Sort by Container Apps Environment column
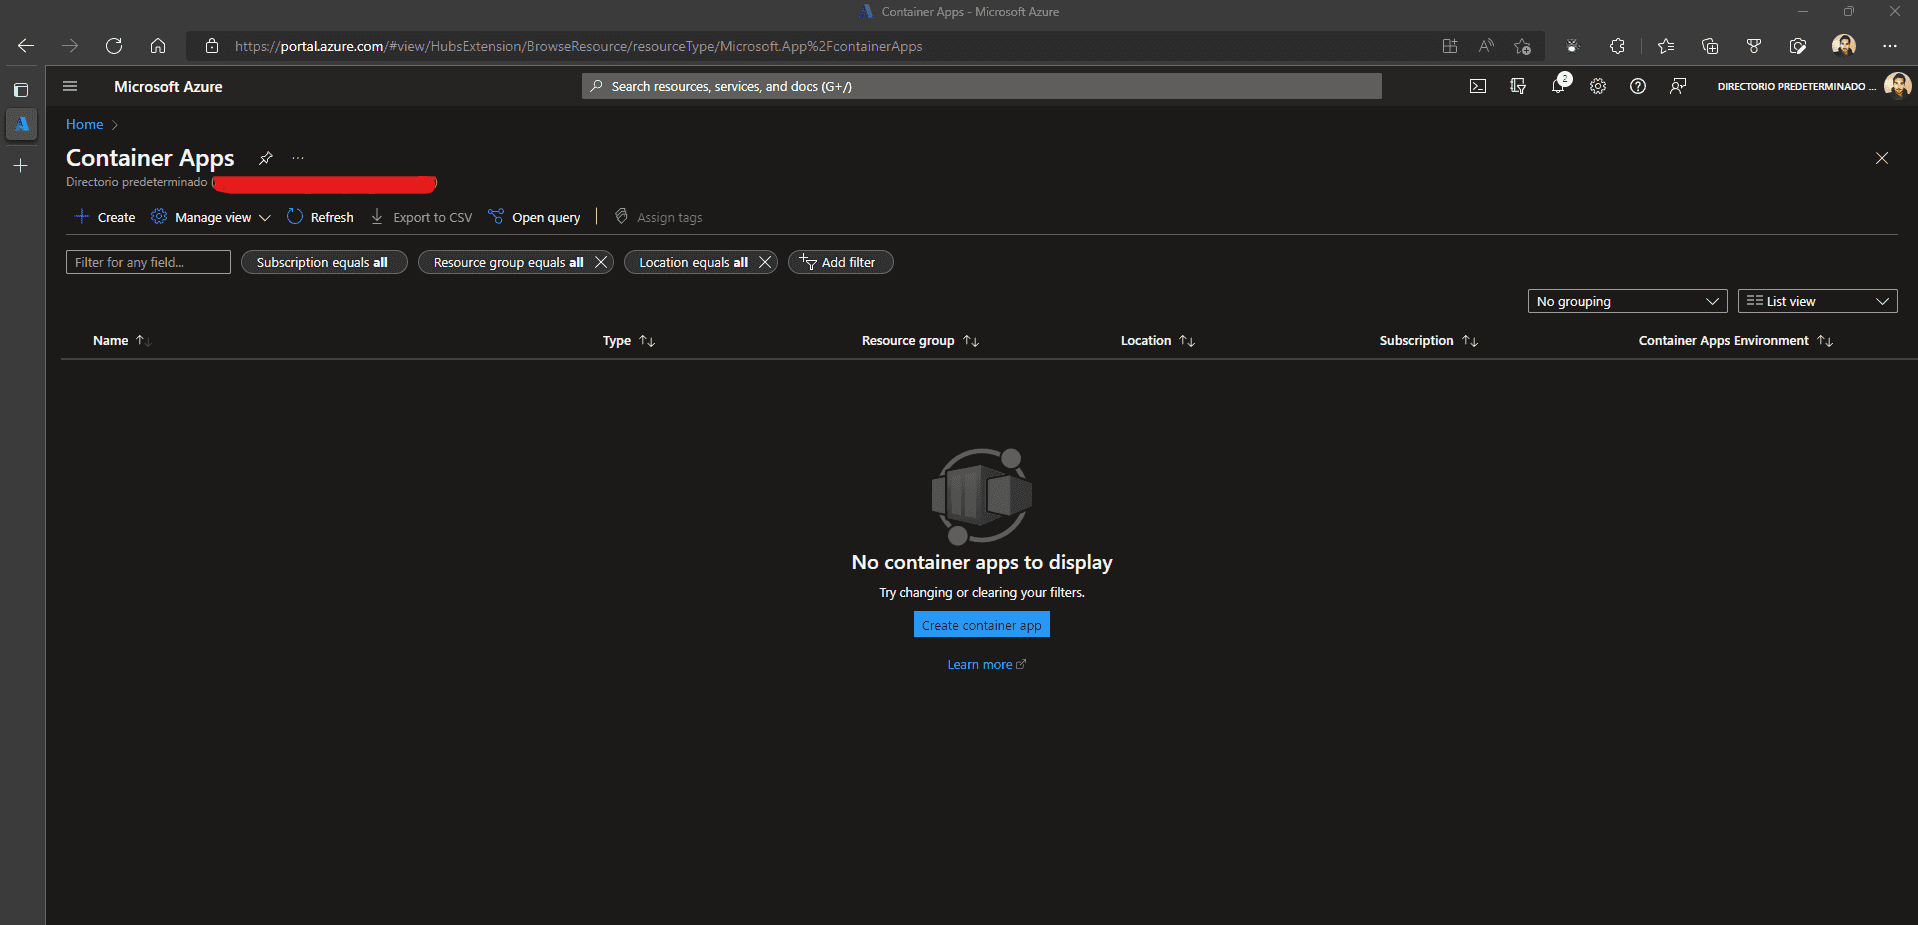 pos(1735,341)
